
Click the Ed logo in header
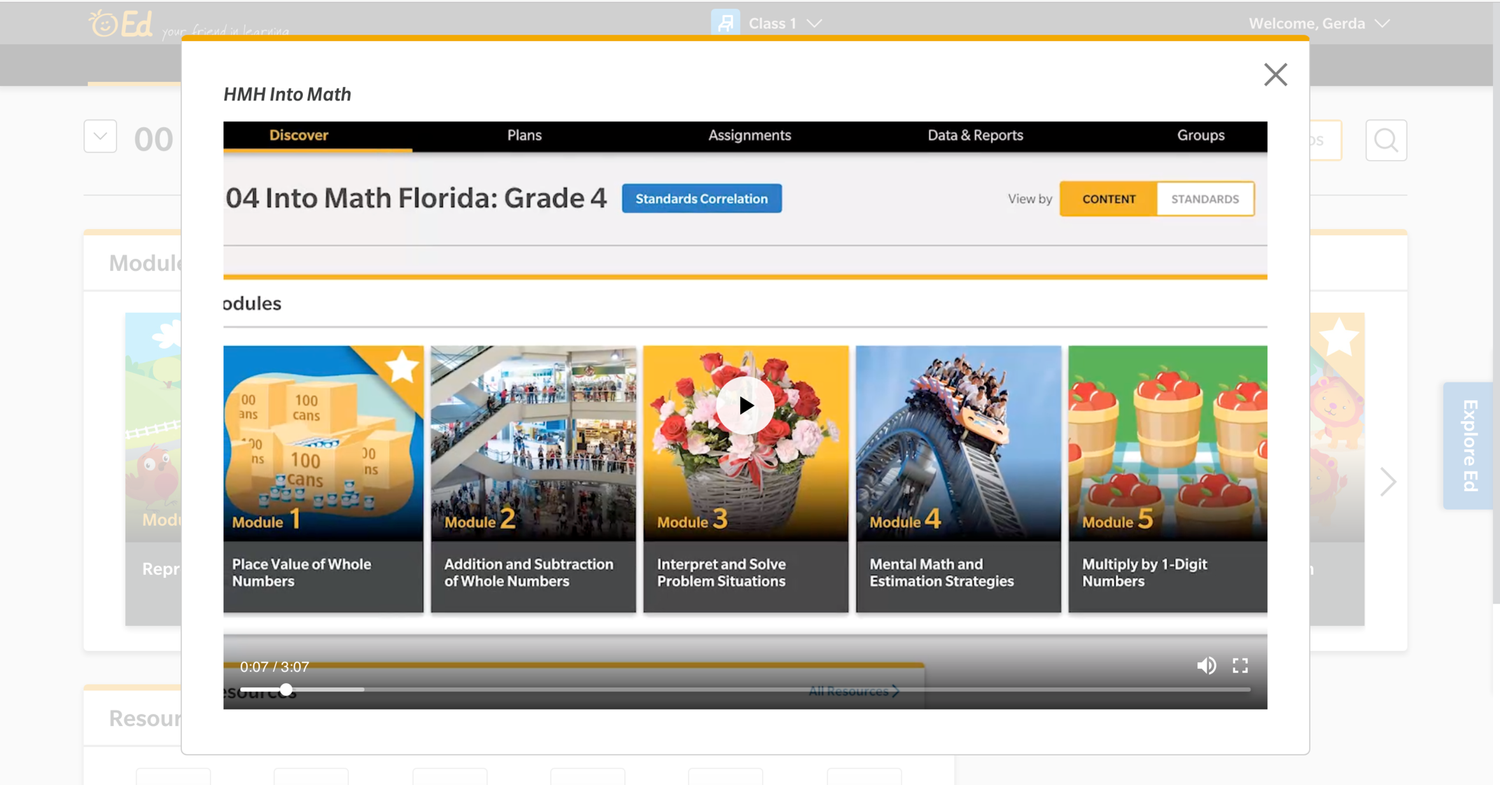coord(121,24)
